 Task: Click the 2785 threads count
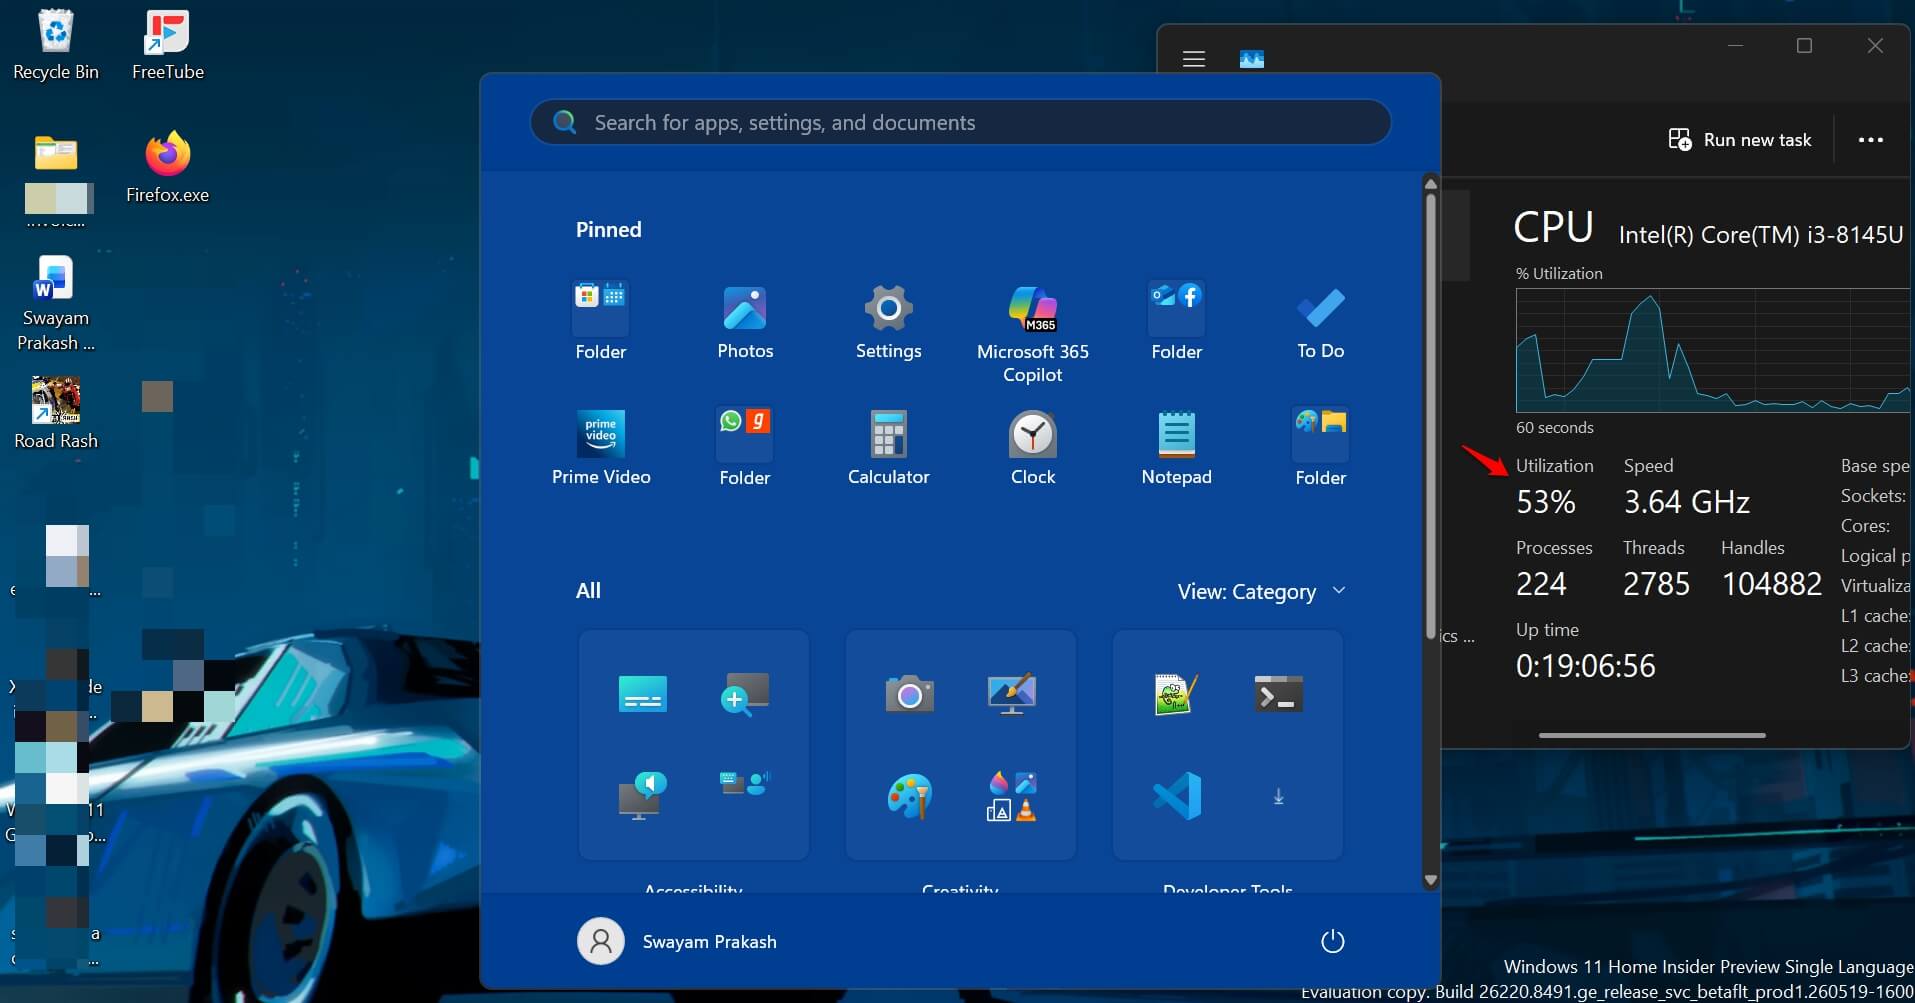(1656, 583)
